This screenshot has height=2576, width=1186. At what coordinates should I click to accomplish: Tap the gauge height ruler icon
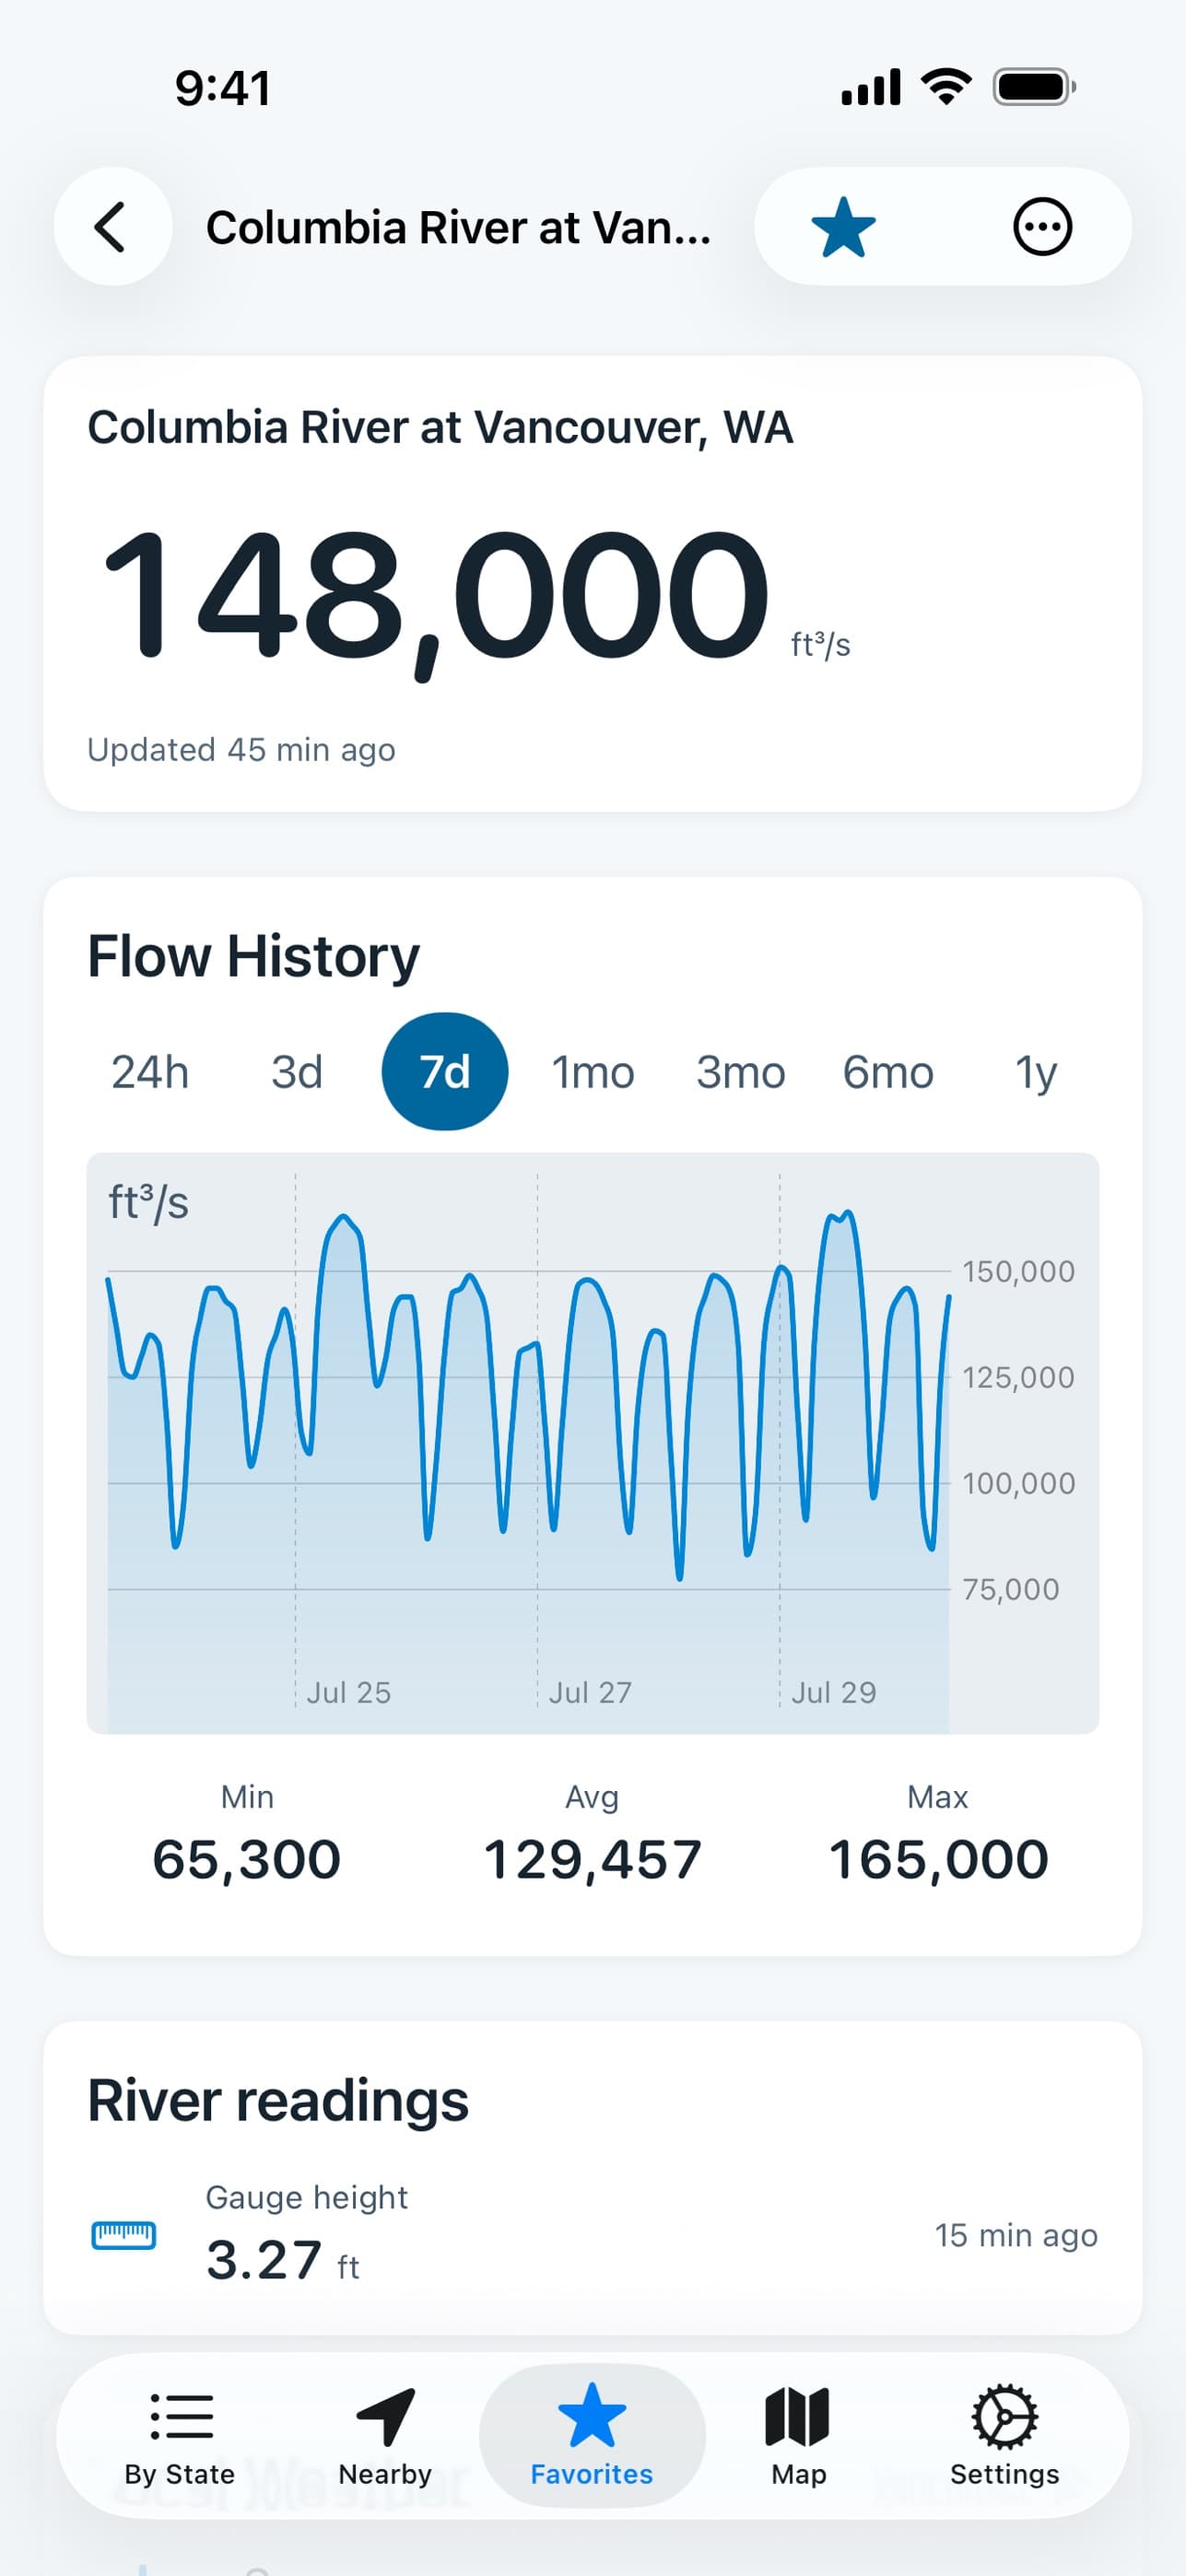123,2235
